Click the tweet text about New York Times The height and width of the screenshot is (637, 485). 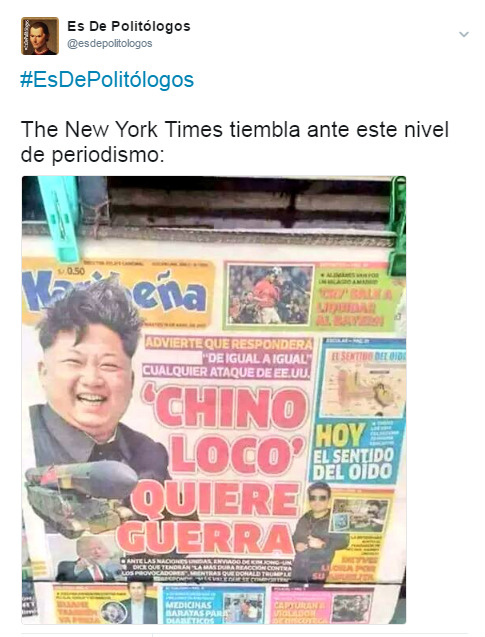[235, 142]
